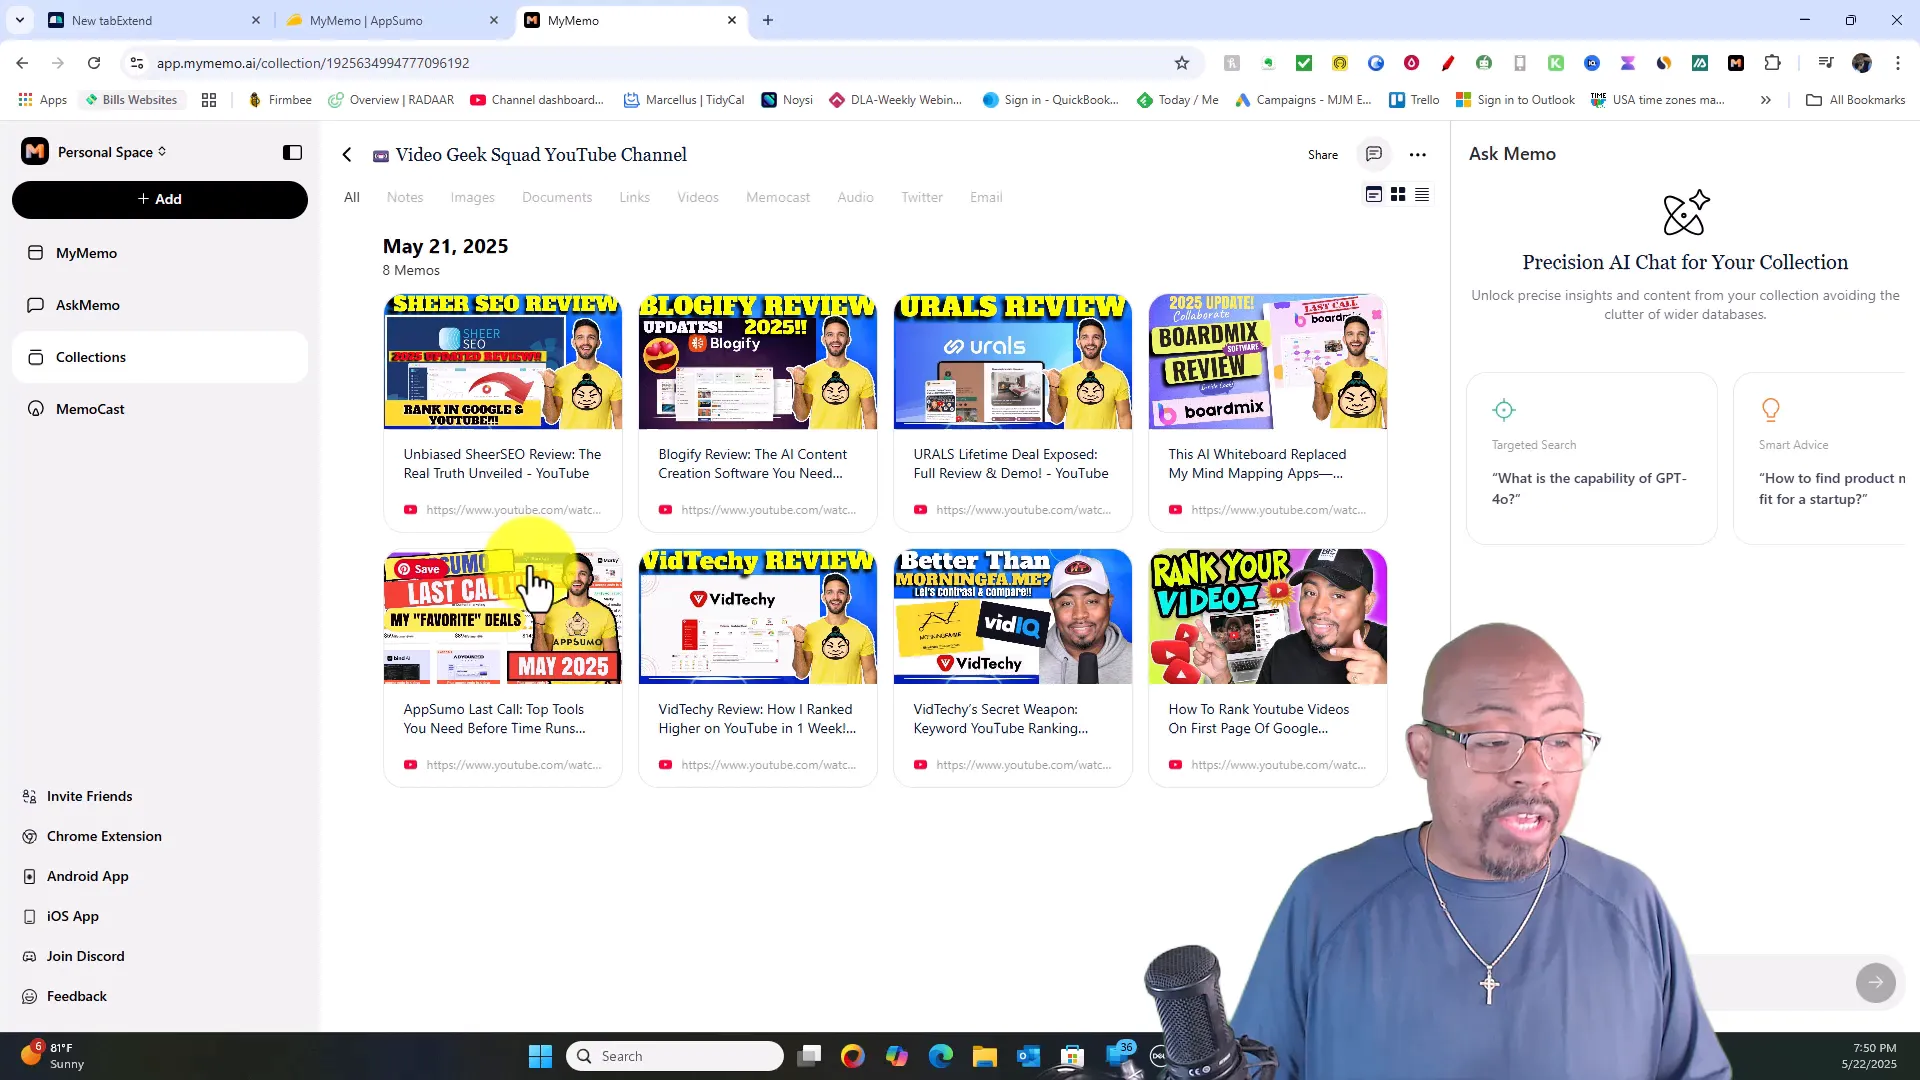Open a new browser tab

pos(768,20)
